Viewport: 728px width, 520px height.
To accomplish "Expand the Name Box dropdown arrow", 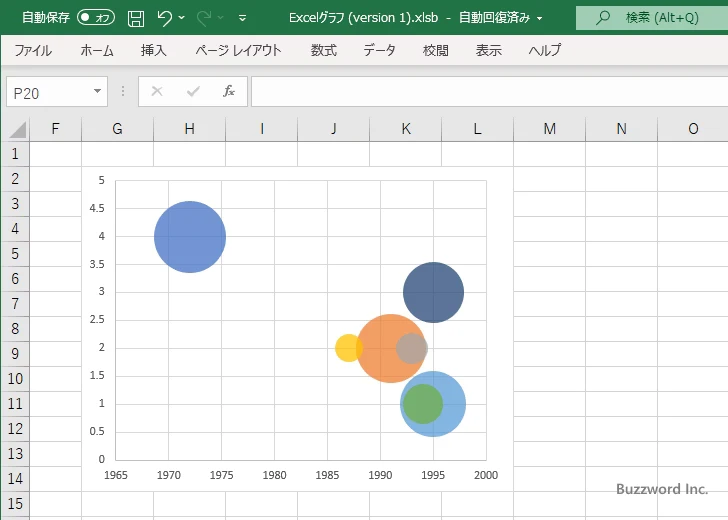I will tap(98, 91).
